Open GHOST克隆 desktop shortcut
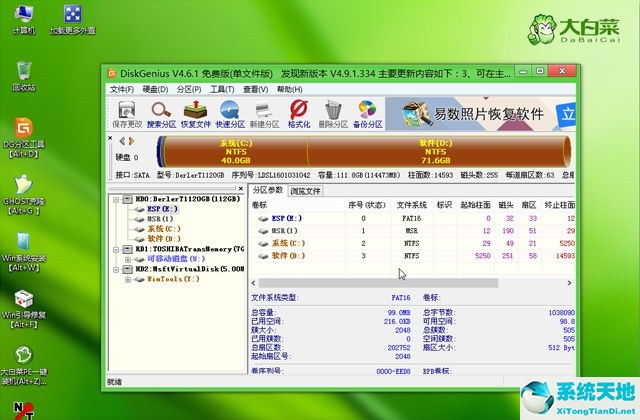This screenshot has height=420, width=640. pyautogui.click(x=24, y=195)
